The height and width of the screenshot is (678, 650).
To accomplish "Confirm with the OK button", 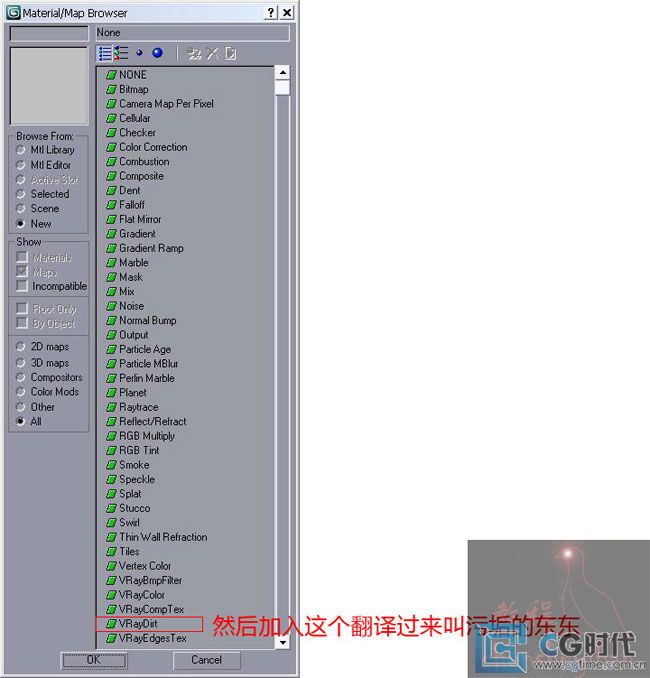I will pyautogui.click(x=94, y=660).
